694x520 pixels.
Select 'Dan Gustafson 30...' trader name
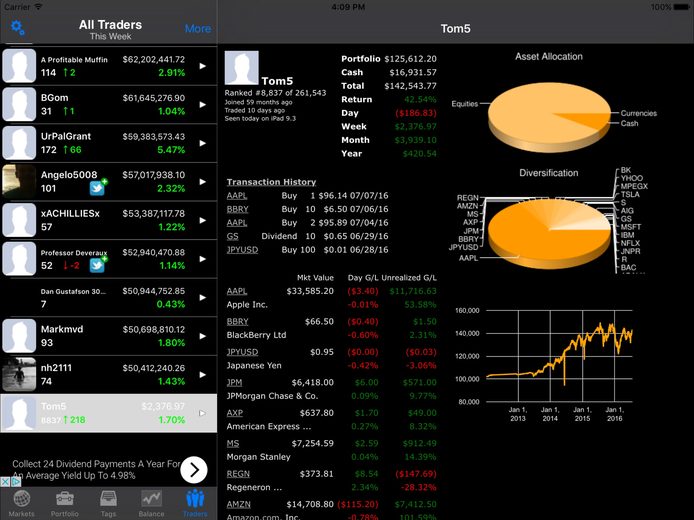coord(73,292)
